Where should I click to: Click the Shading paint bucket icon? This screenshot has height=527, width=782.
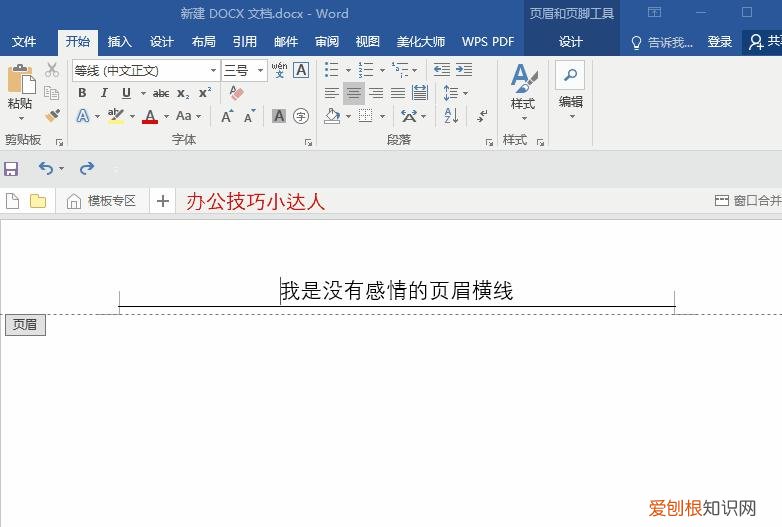point(332,116)
